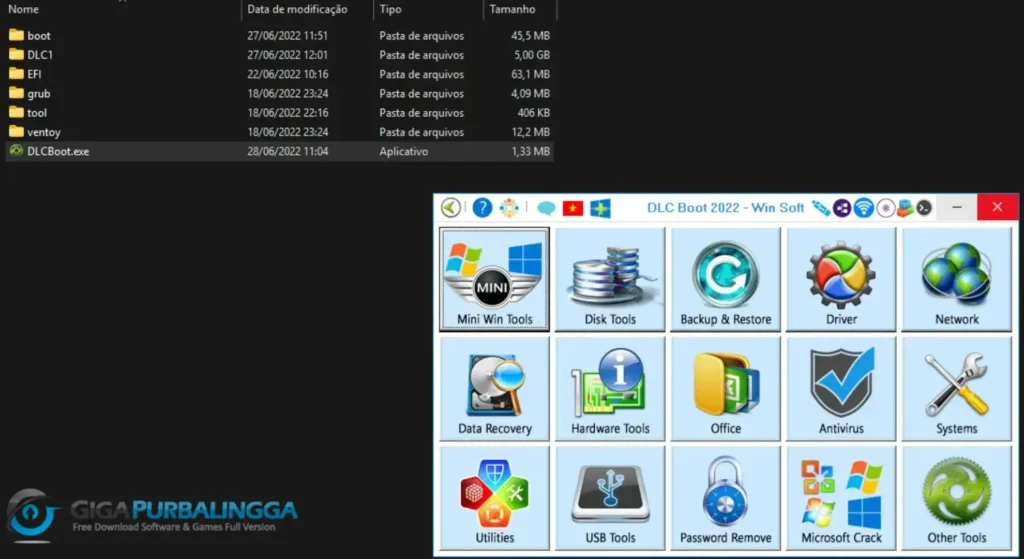Minimize the DLC Boot 2022 window
1024x559 pixels.
point(957,207)
